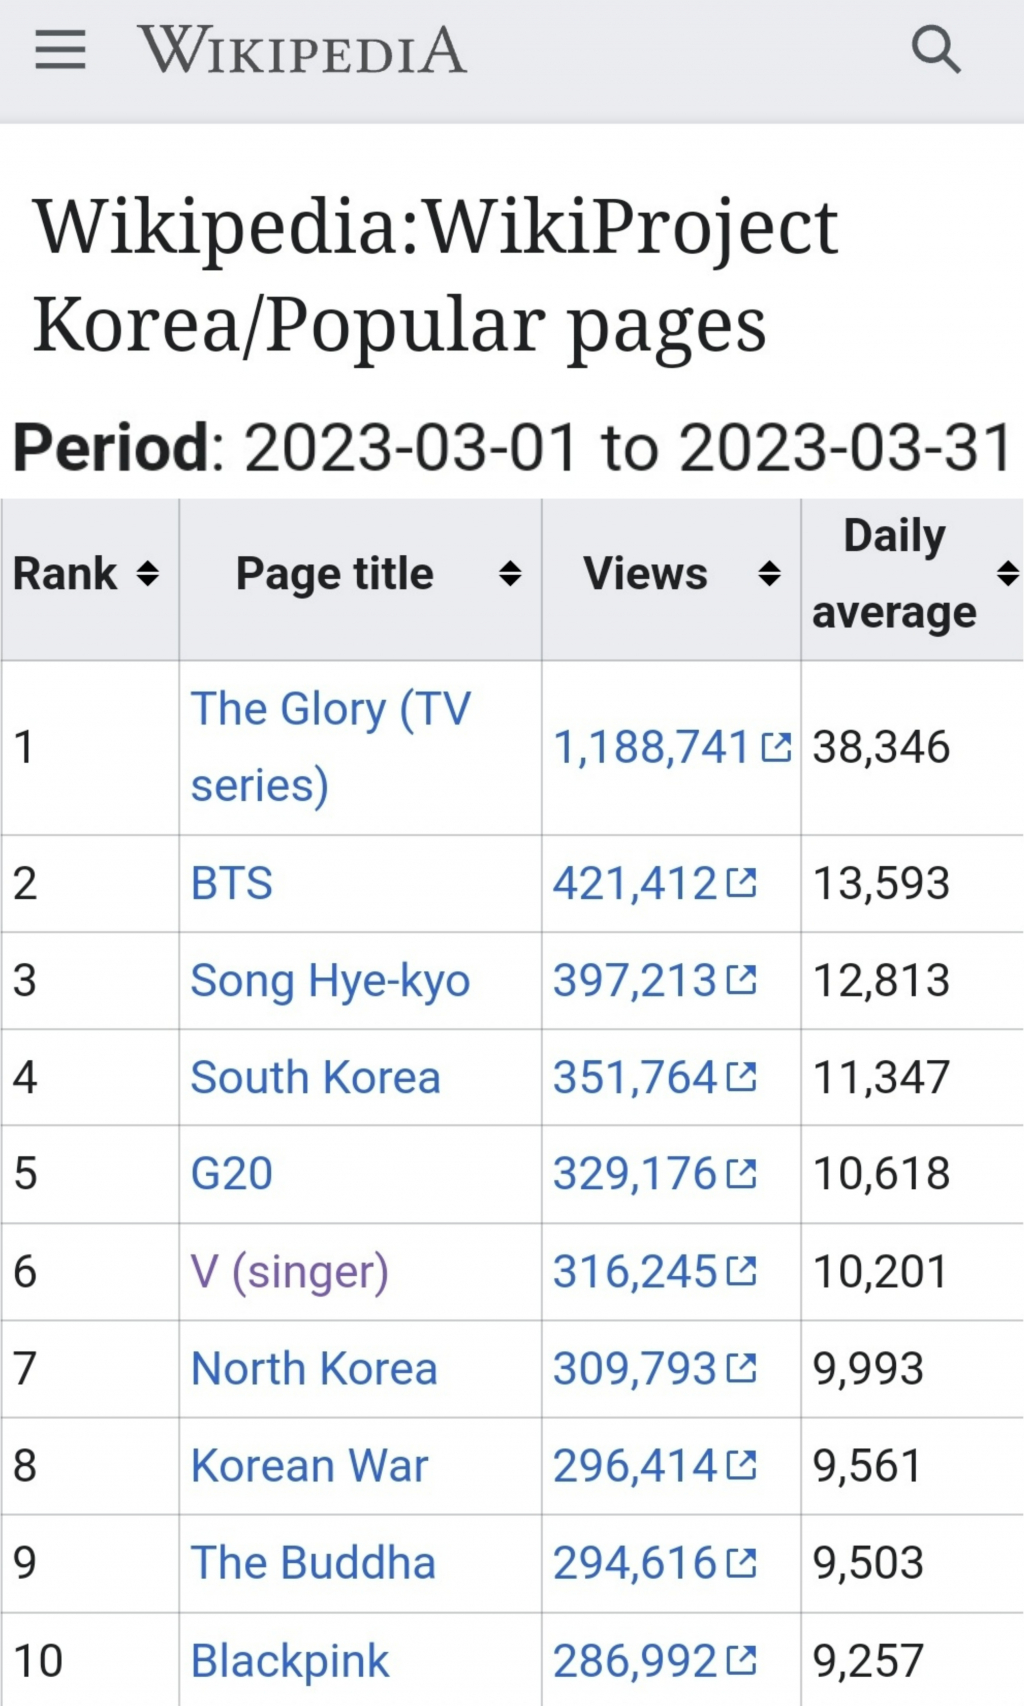Click the Wikipedia wordmark logo
This screenshot has height=1706, width=1024.
(x=302, y=50)
